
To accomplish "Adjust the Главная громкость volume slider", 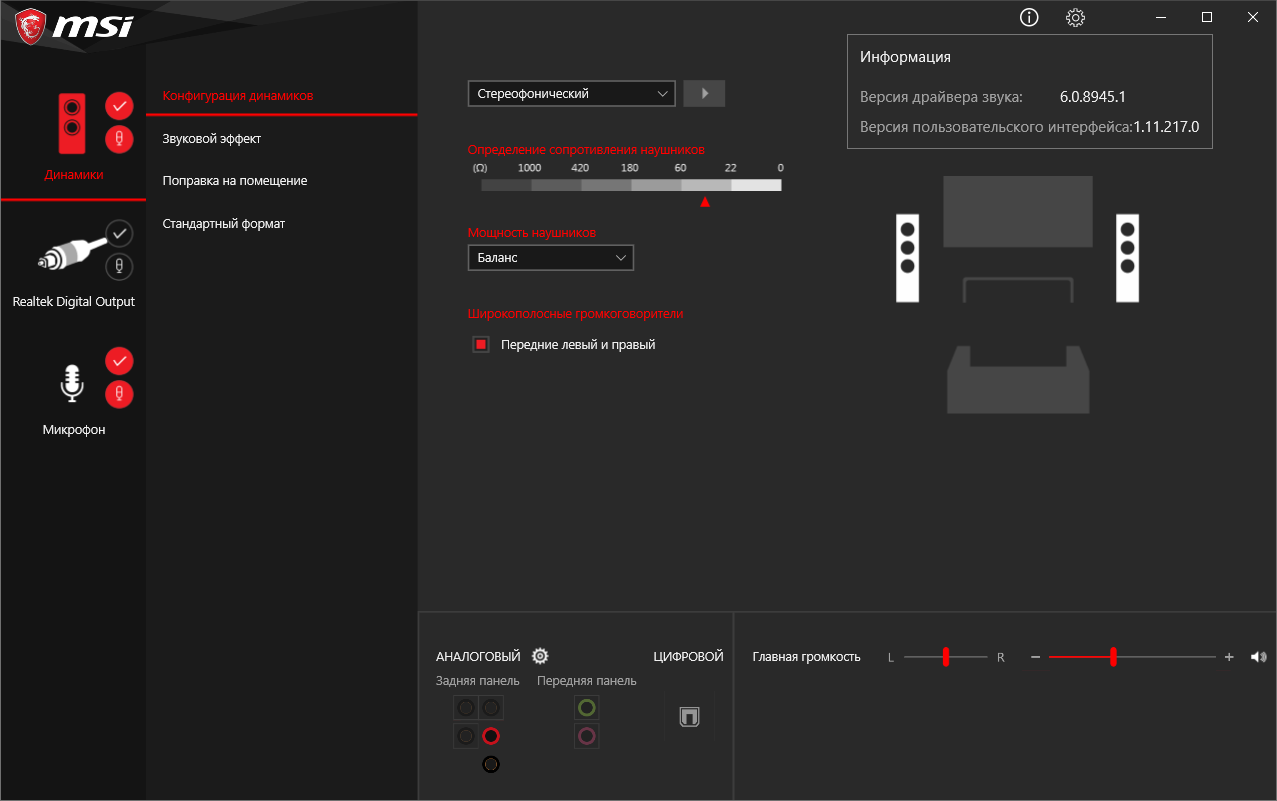I will click(1132, 657).
